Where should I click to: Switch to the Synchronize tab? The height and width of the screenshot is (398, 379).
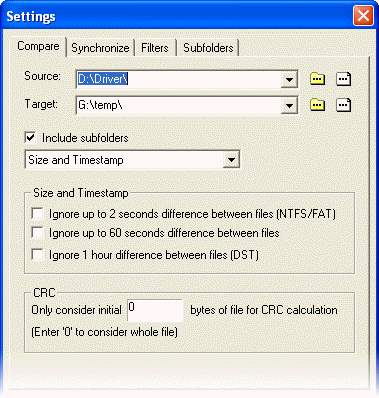100,48
